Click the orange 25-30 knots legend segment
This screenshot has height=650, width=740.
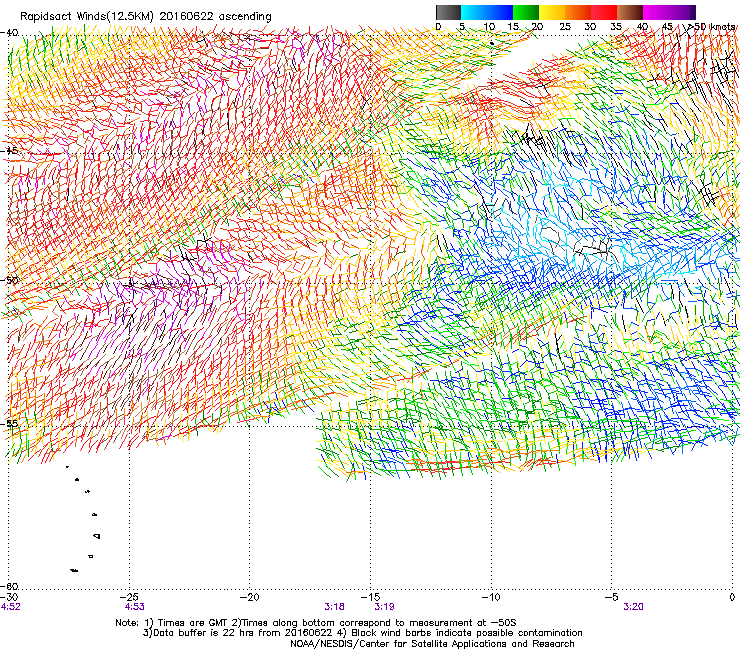[x=578, y=12]
